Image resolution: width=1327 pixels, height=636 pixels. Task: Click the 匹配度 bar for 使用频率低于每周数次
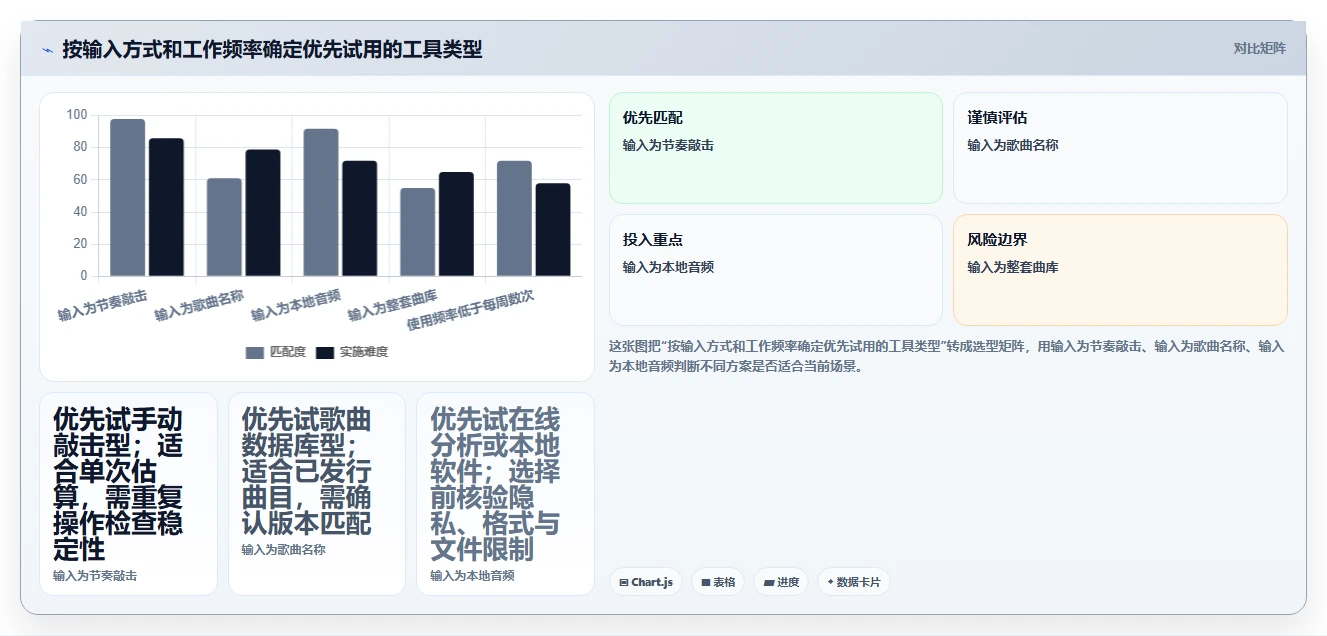pyautogui.click(x=514, y=219)
